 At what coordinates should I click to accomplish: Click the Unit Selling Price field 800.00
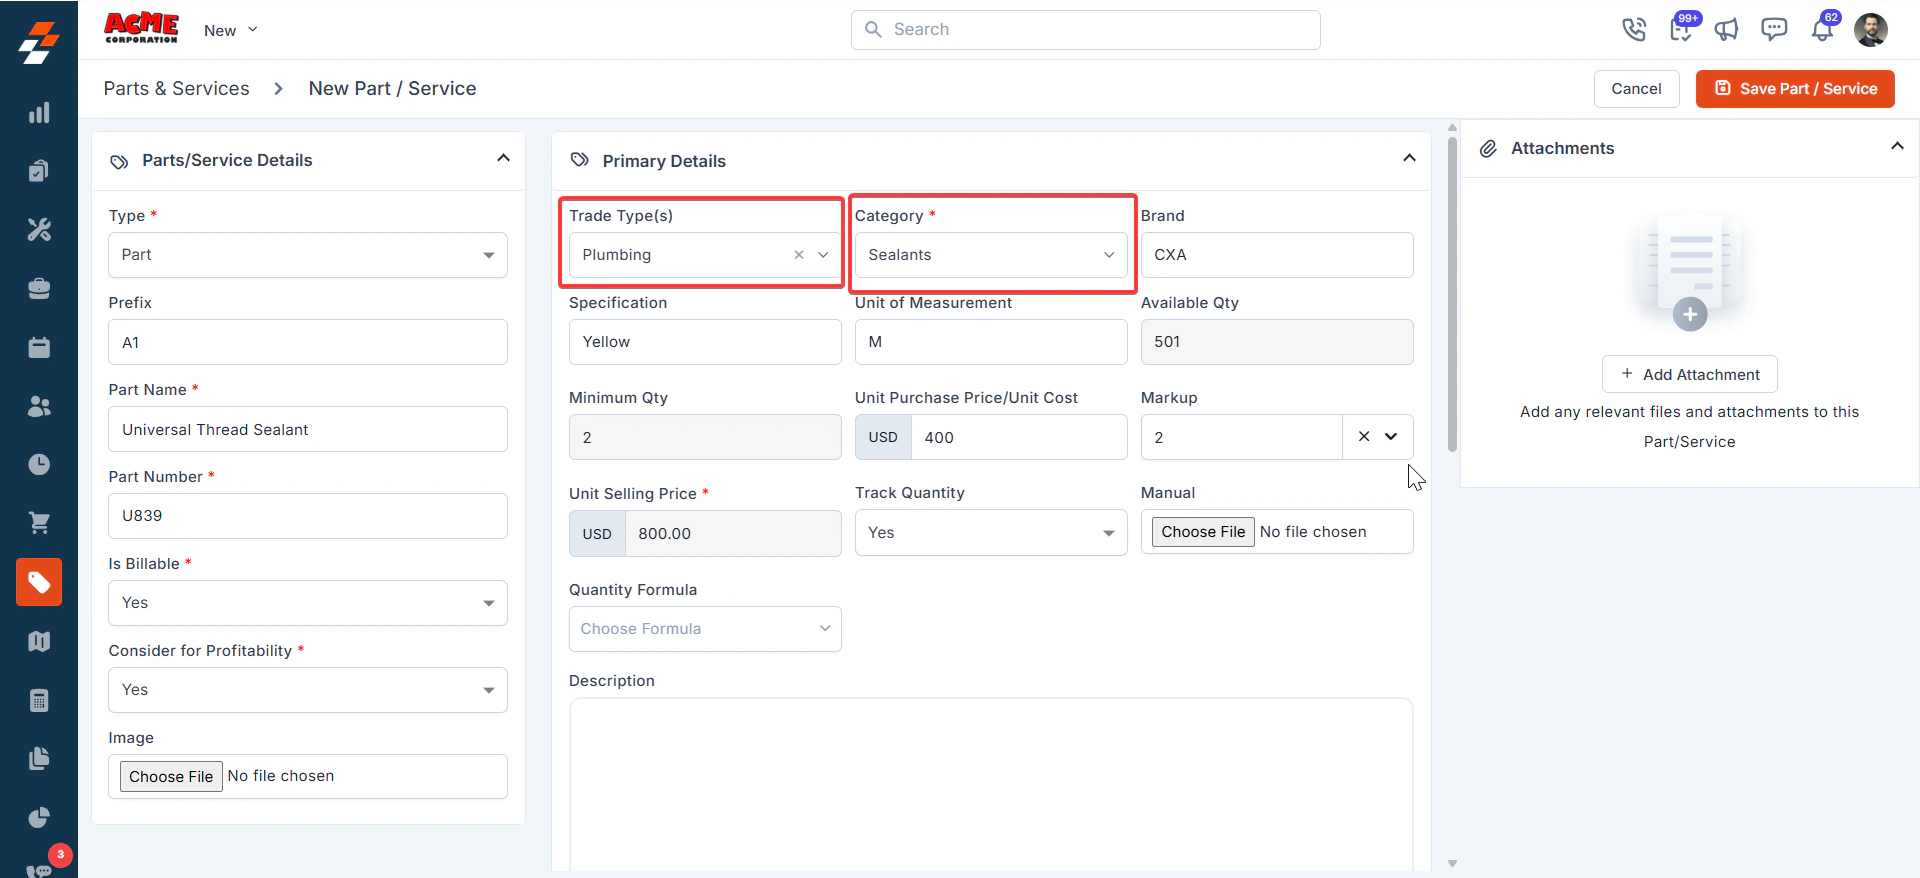click(733, 534)
